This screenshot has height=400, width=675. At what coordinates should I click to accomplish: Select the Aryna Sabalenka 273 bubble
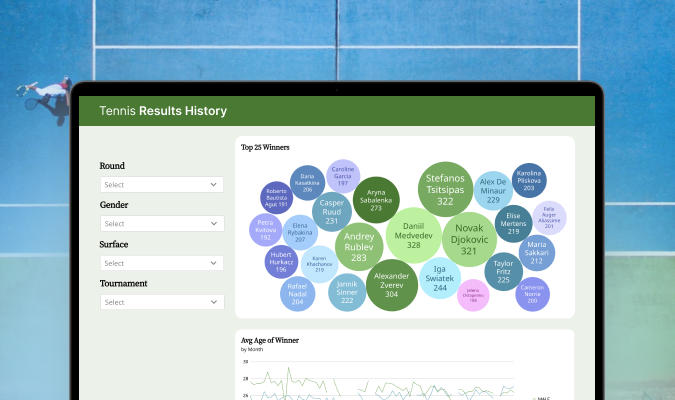[376, 200]
